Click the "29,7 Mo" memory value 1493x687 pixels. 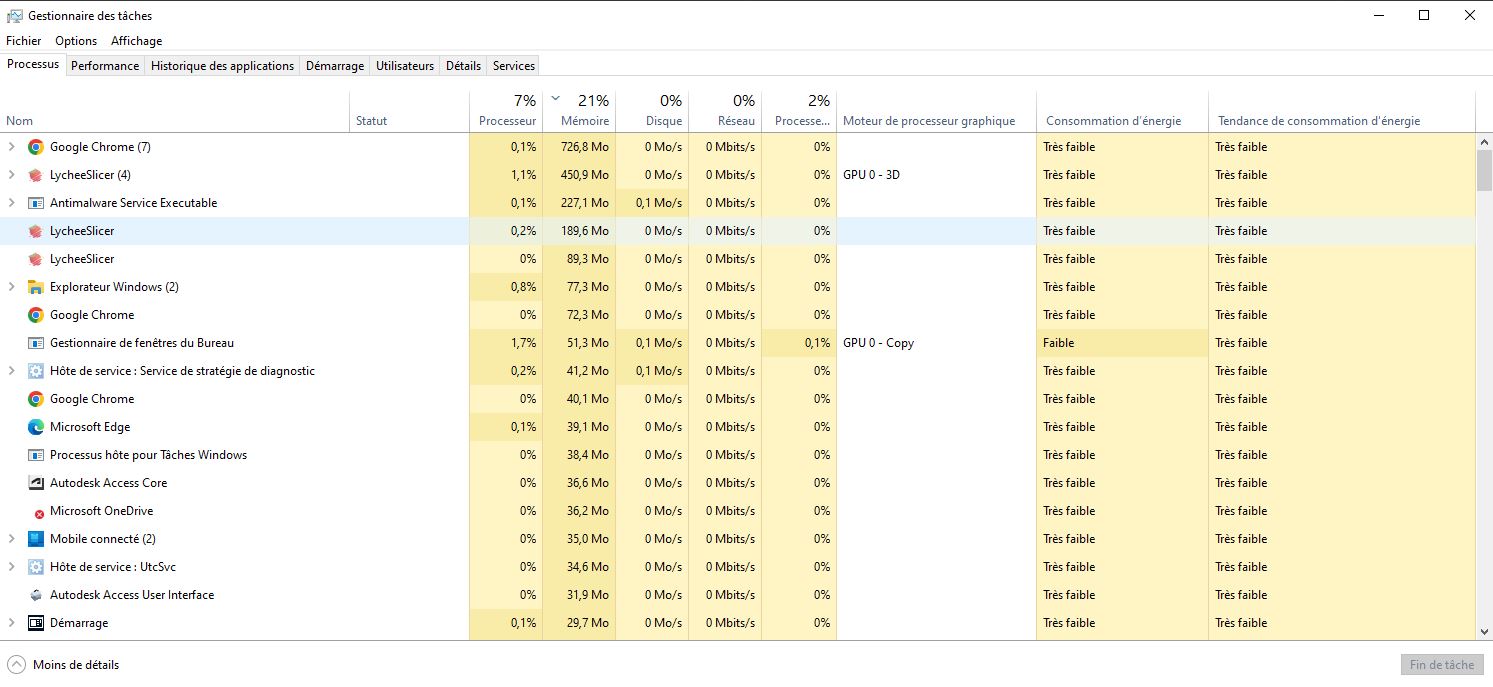[588, 623]
